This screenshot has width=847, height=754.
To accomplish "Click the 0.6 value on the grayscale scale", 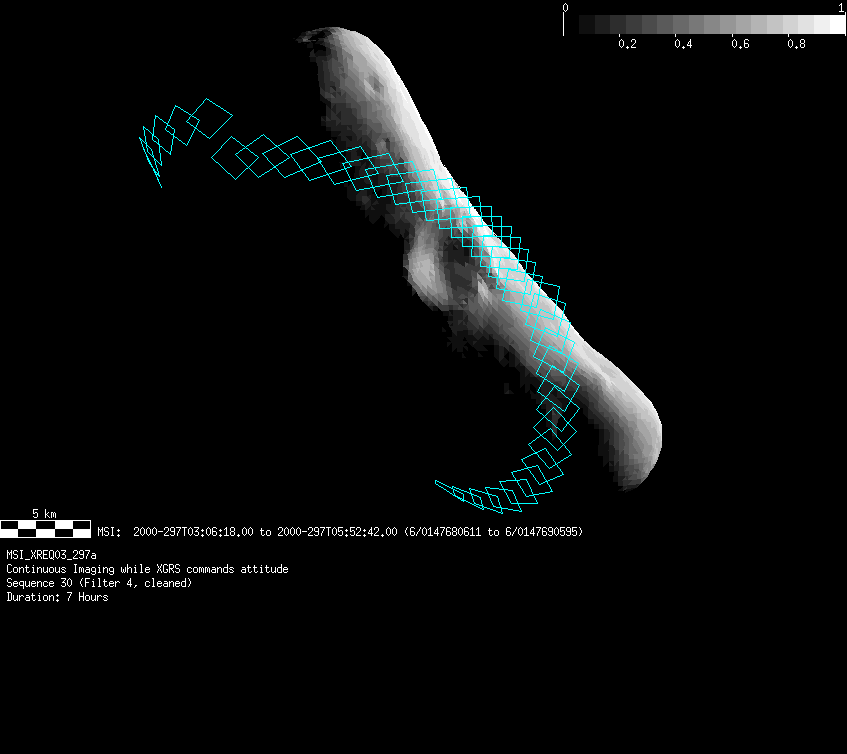I will coord(740,45).
